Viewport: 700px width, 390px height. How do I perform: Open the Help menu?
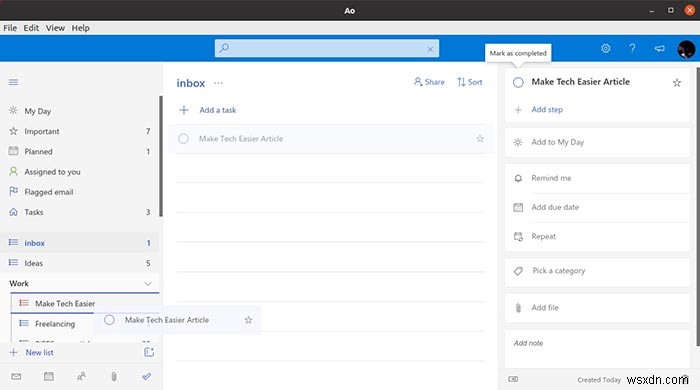coord(80,28)
